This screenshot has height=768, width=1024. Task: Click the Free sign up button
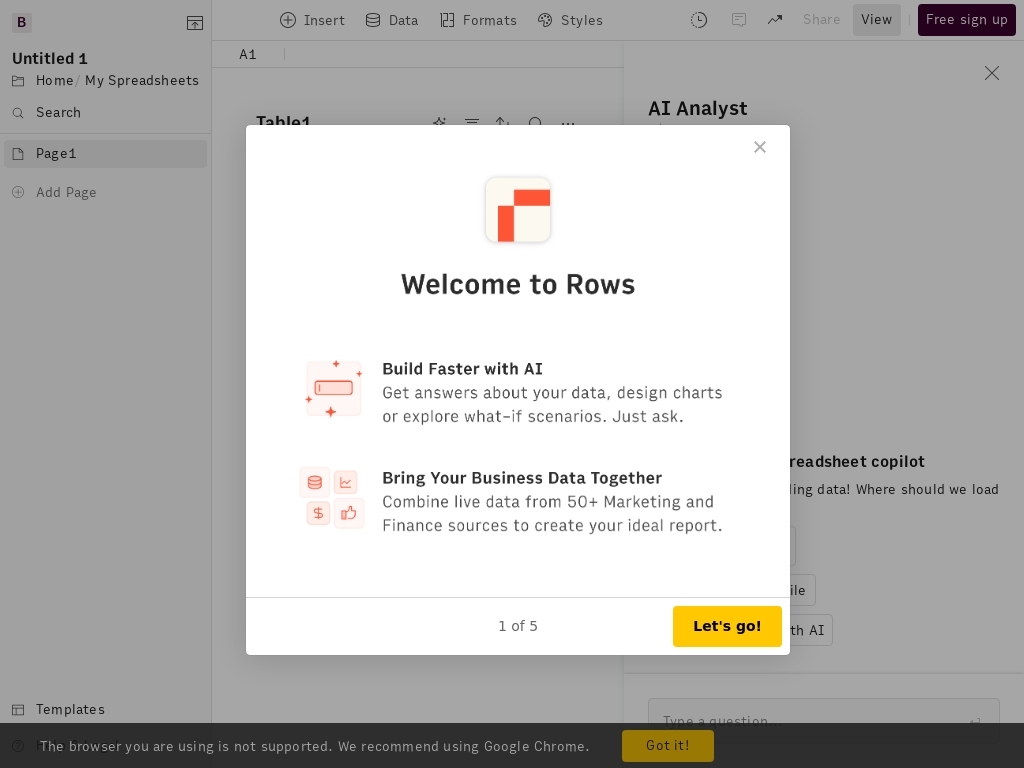click(967, 20)
